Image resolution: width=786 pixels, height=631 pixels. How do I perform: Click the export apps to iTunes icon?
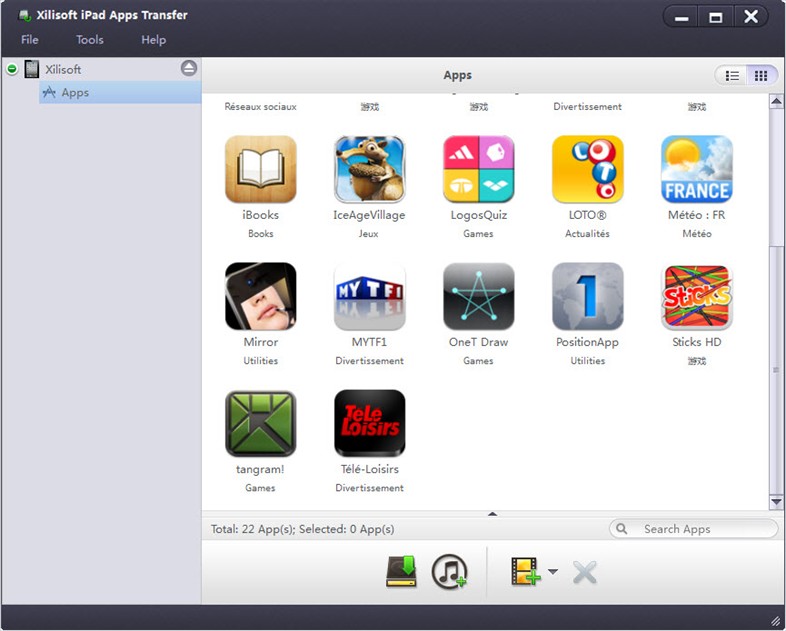tap(449, 572)
